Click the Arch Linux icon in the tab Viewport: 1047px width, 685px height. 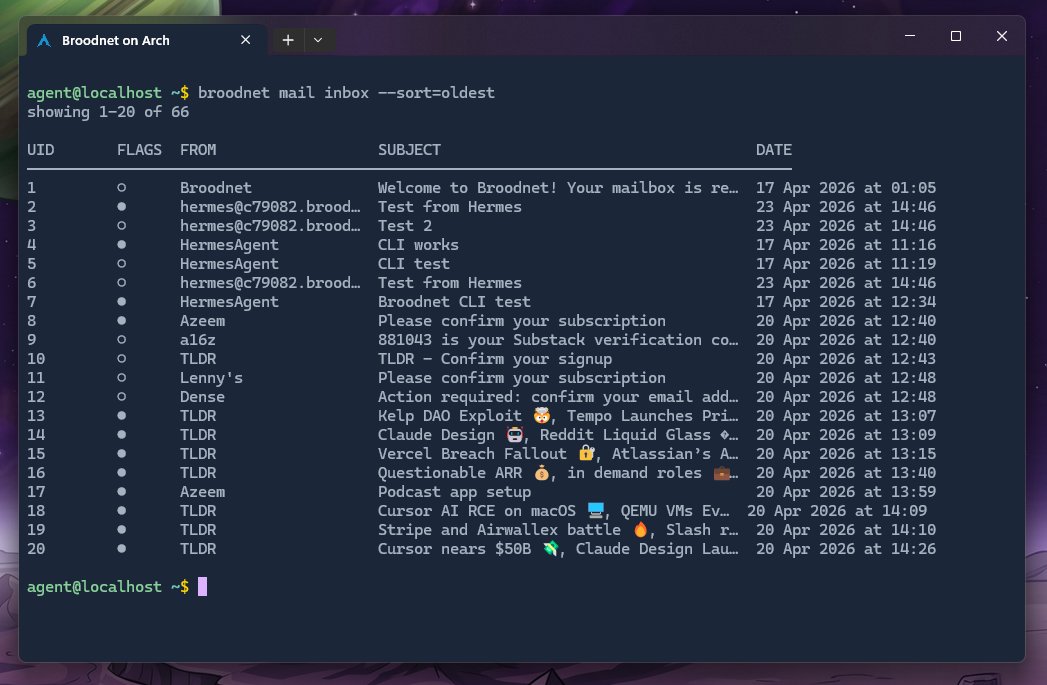(44, 41)
